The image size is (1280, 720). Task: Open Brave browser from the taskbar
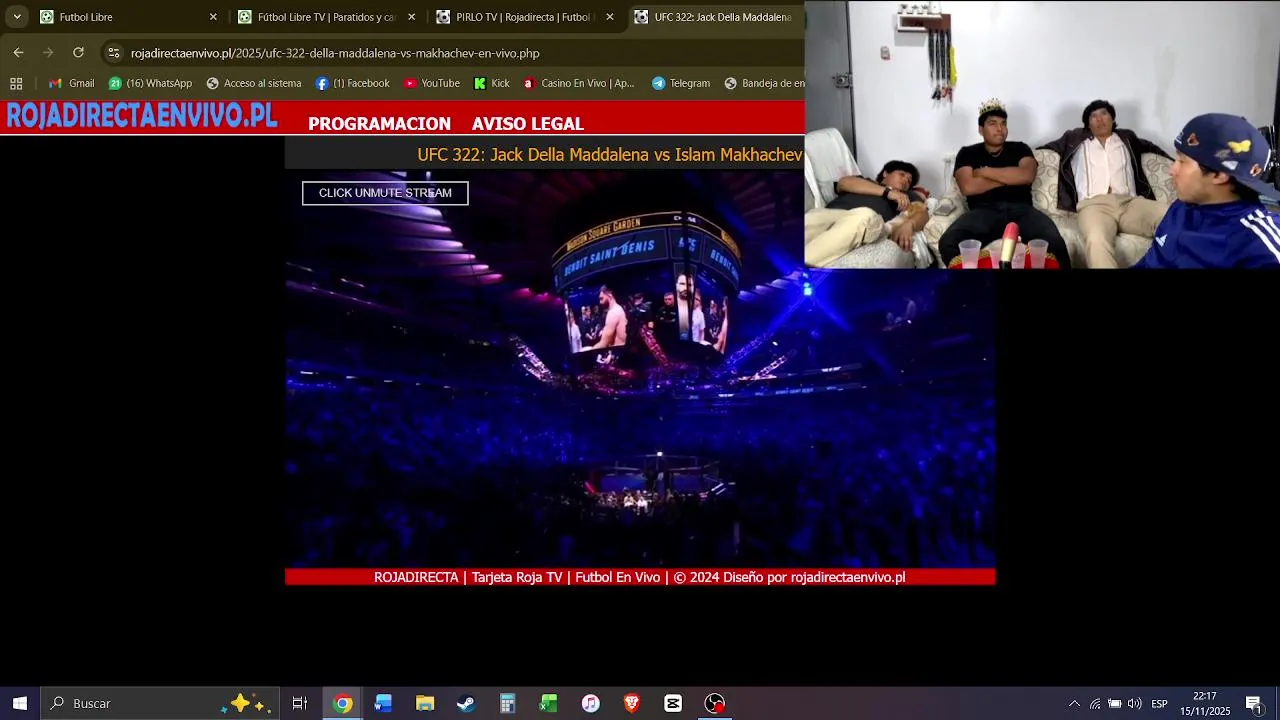click(631, 703)
